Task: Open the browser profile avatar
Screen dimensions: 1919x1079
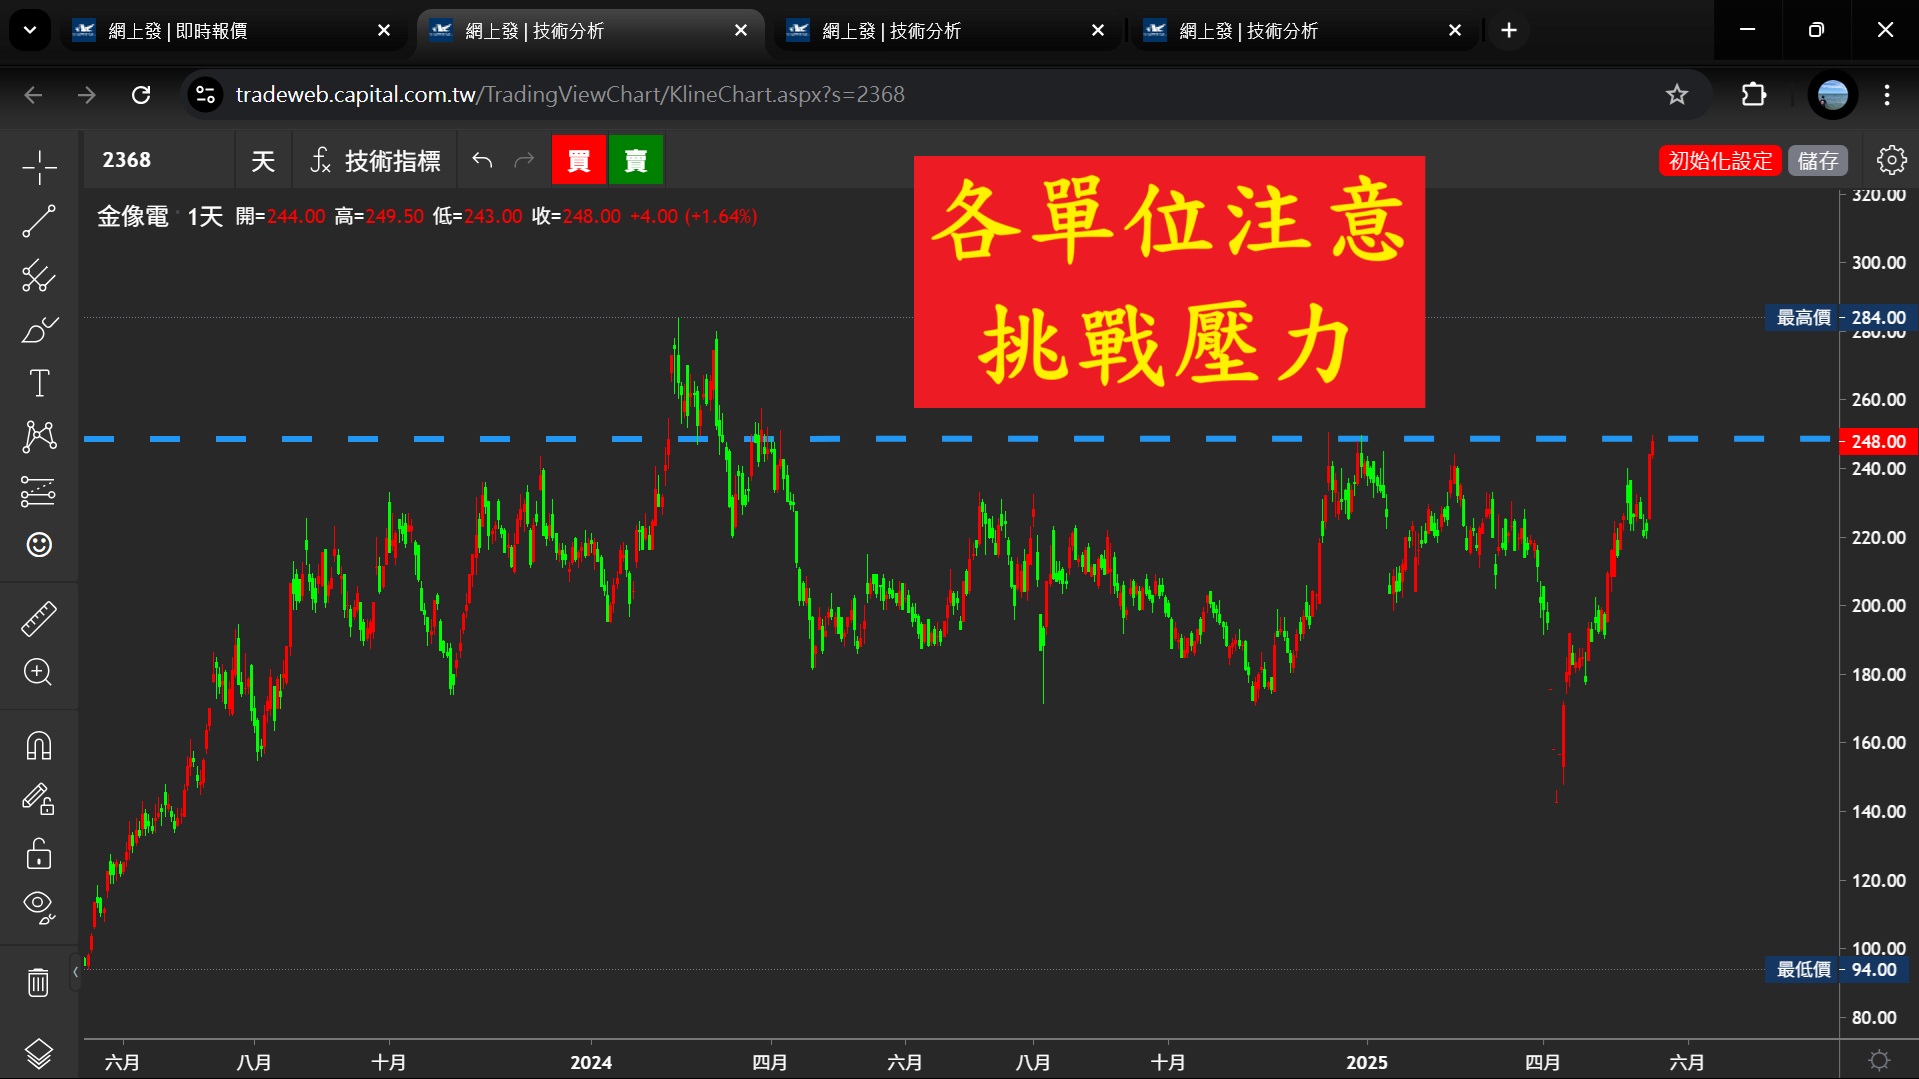Action: click(1833, 95)
